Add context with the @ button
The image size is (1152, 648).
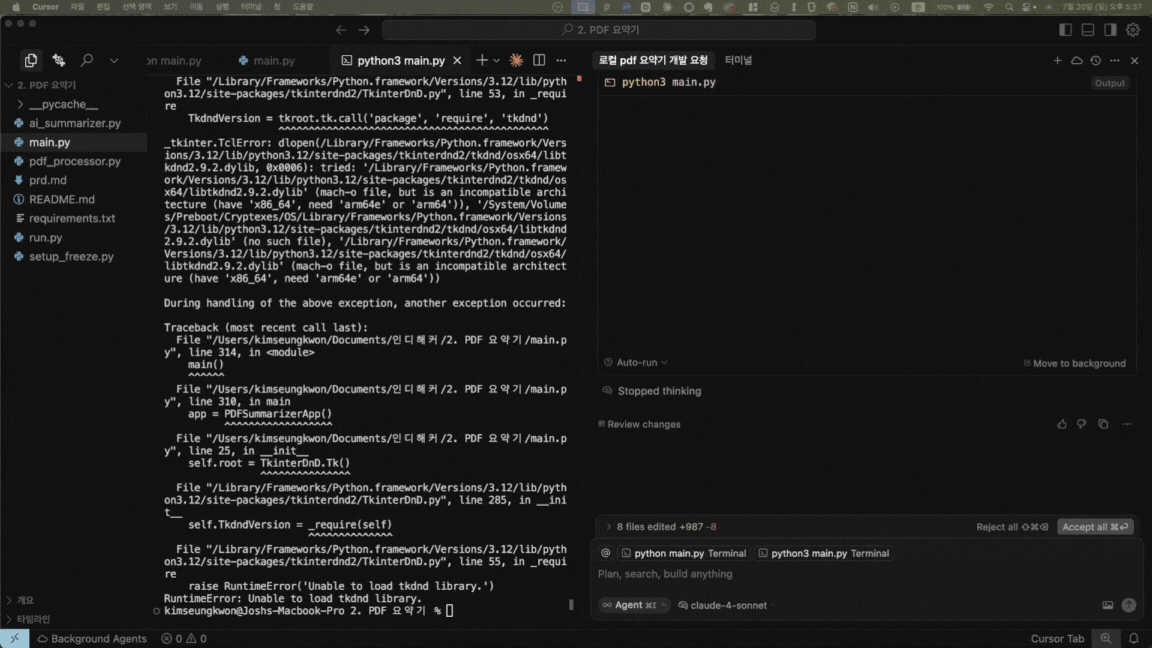[x=605, y=553]
